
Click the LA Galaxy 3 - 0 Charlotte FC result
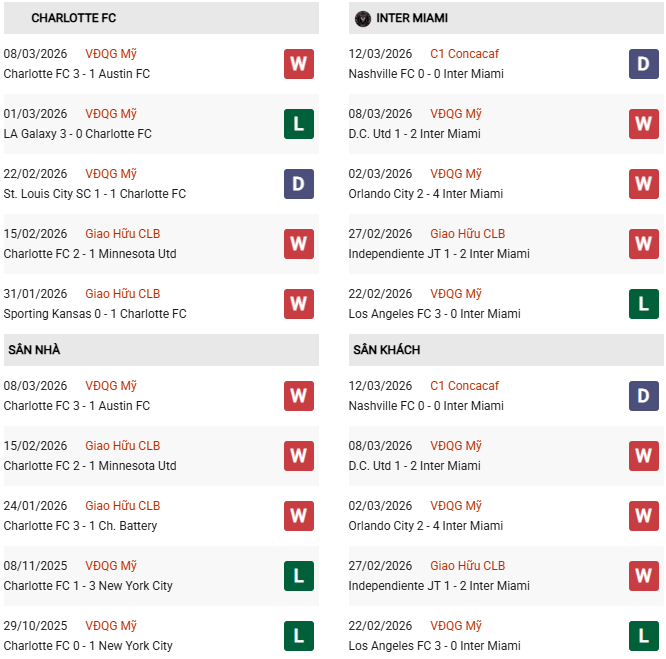(x=78, y=134)
